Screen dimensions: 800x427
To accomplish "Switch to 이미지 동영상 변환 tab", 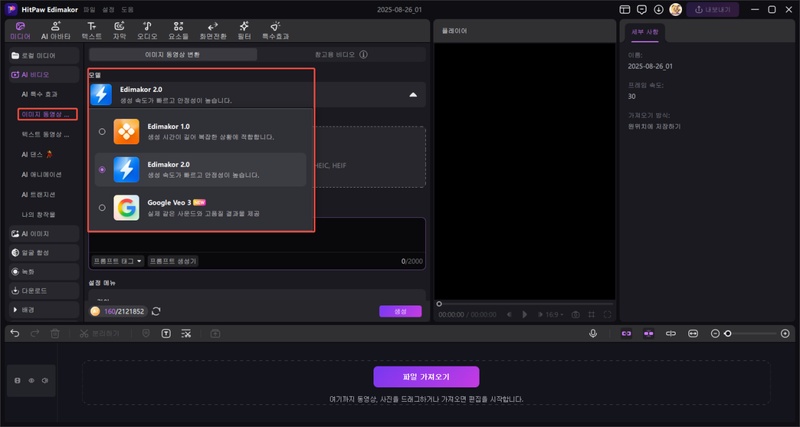I will 173,55.
